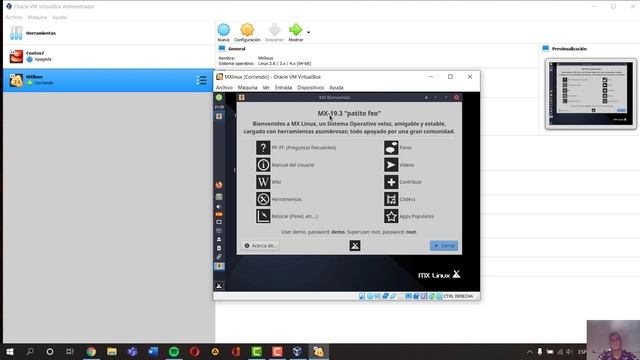Screen dimensions: 640x360
Task: Click the Acerca de... button
Action: pos(260,246)
